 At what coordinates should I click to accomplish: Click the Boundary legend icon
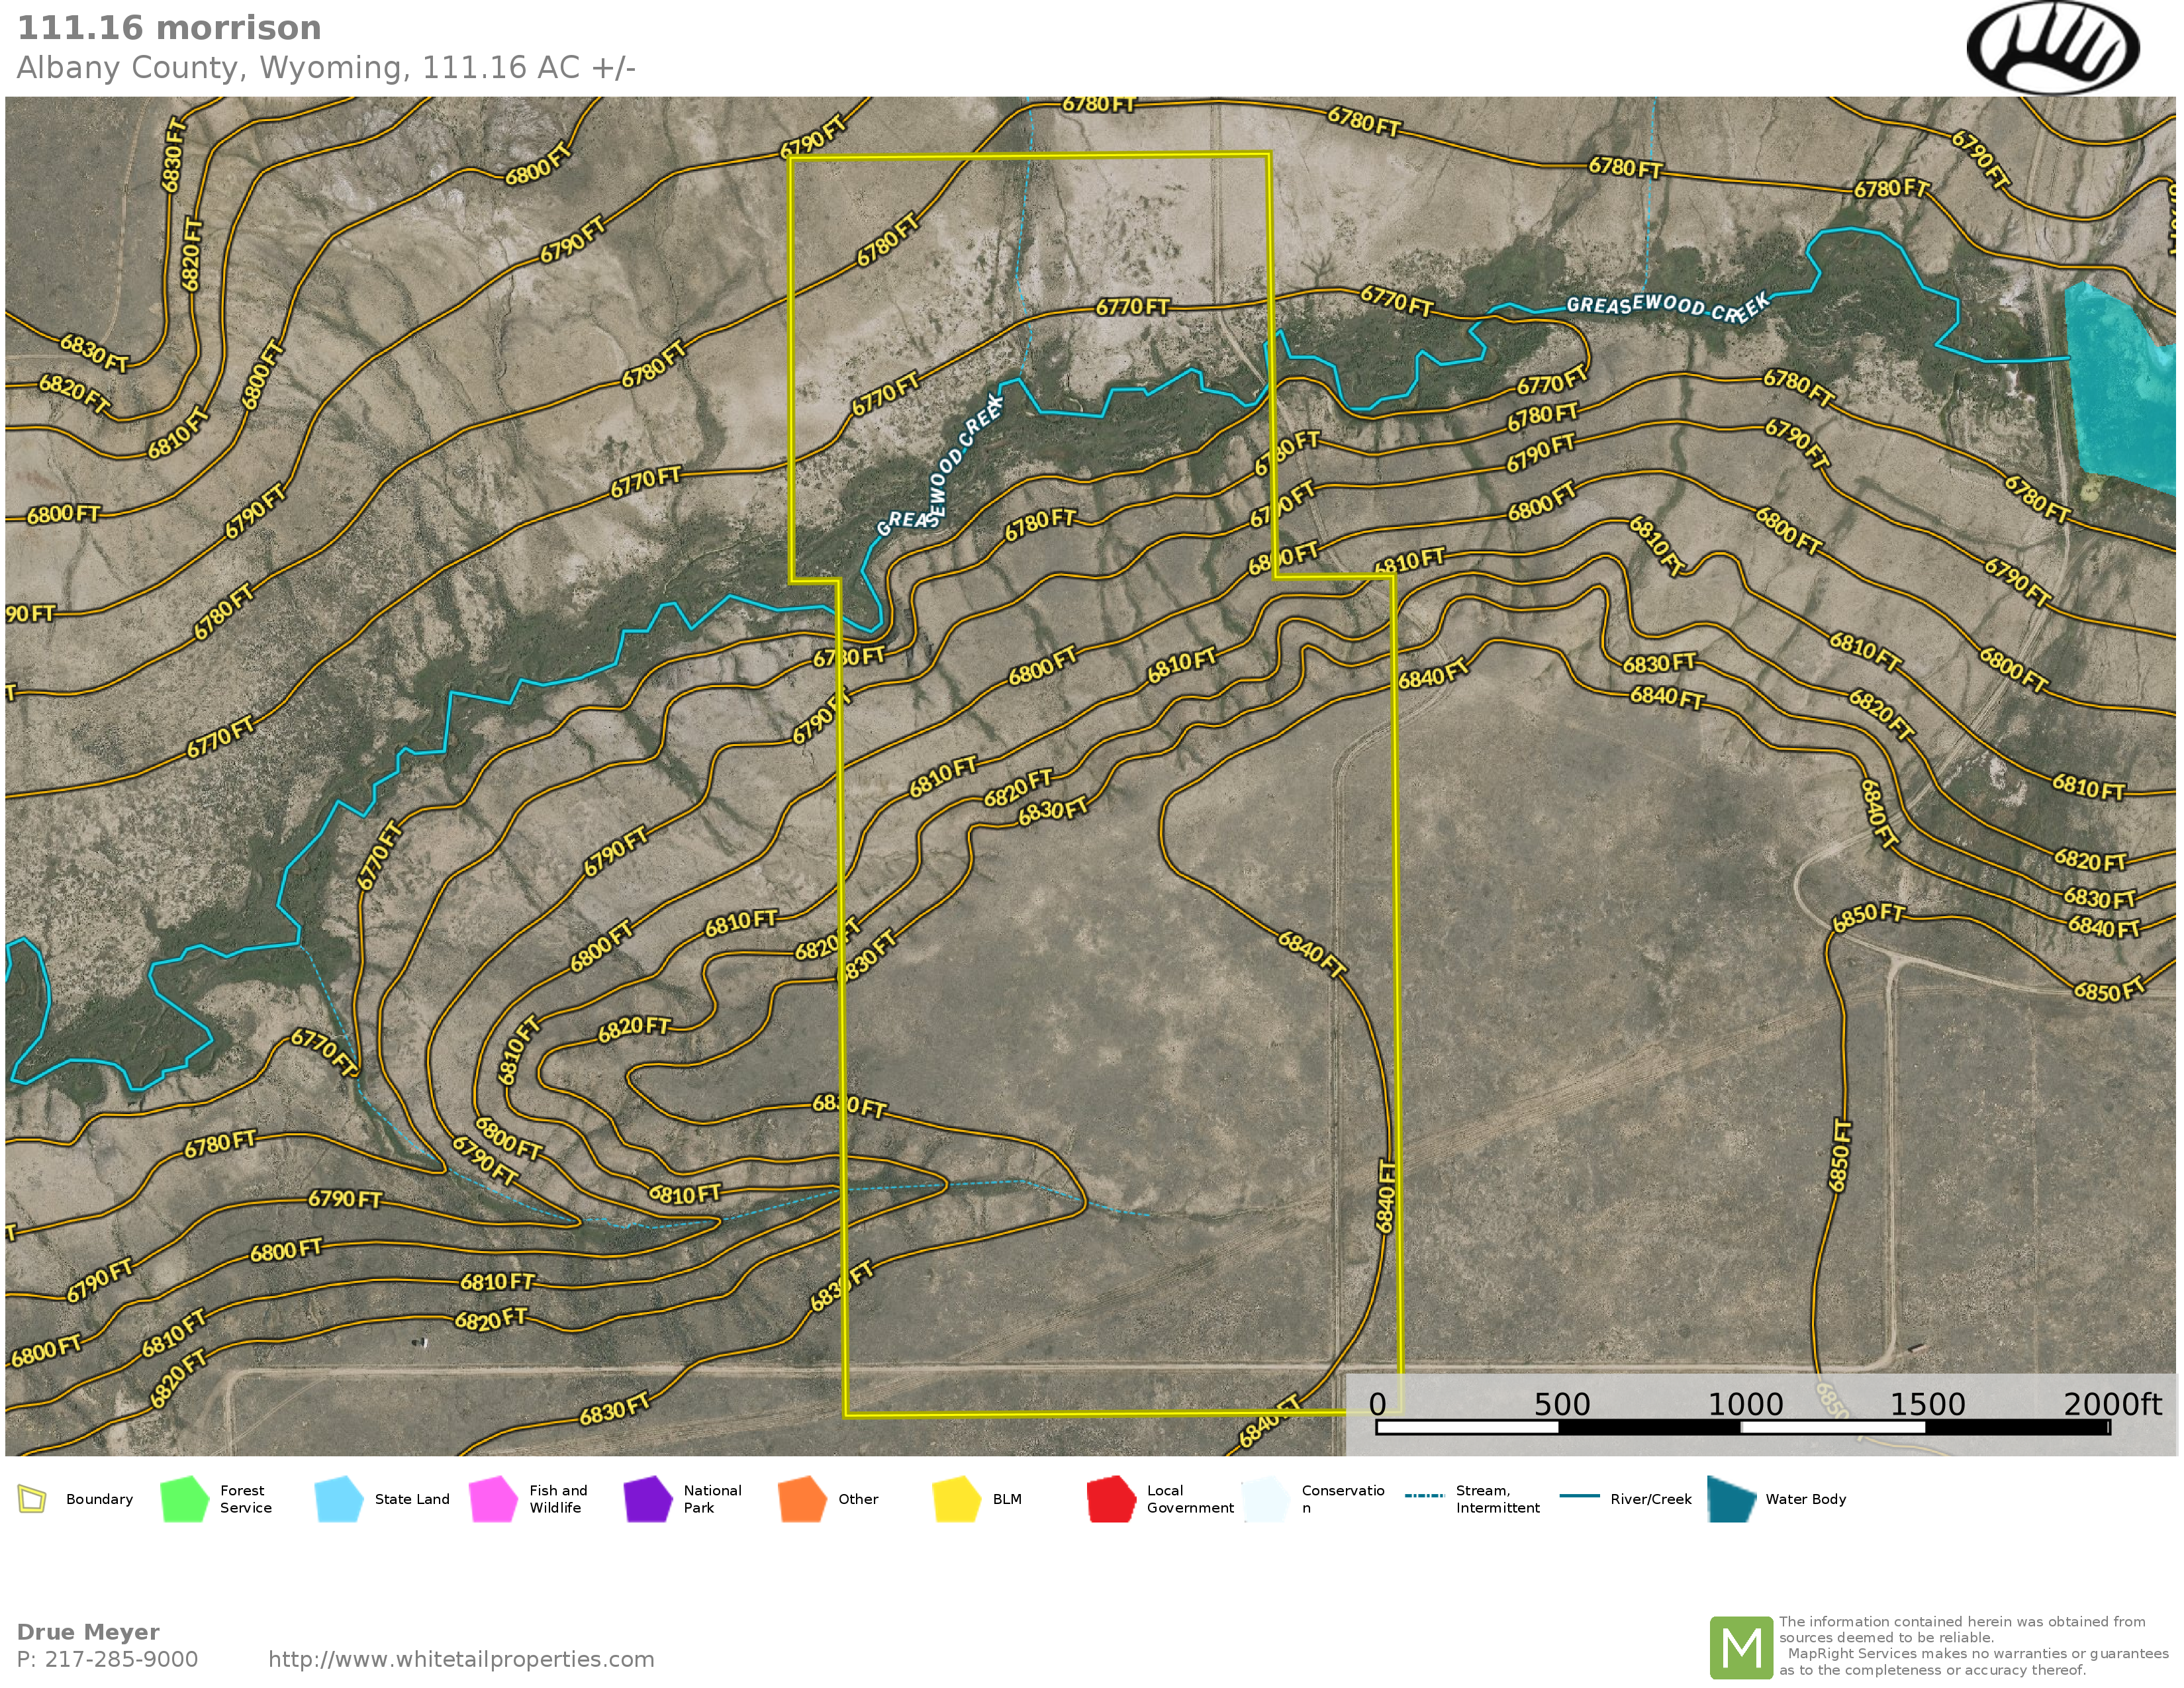click(x=32, y=1499)
